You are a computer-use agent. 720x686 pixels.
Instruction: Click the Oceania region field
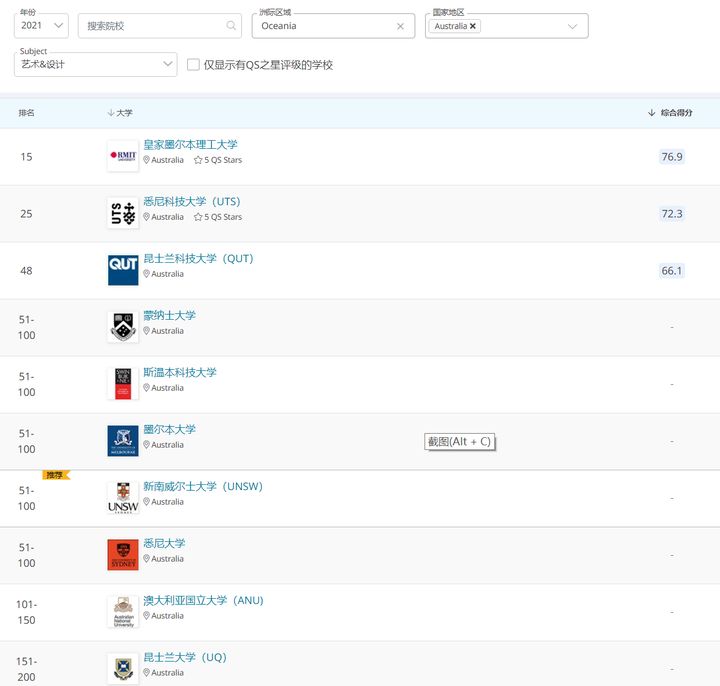pos(333,26)
